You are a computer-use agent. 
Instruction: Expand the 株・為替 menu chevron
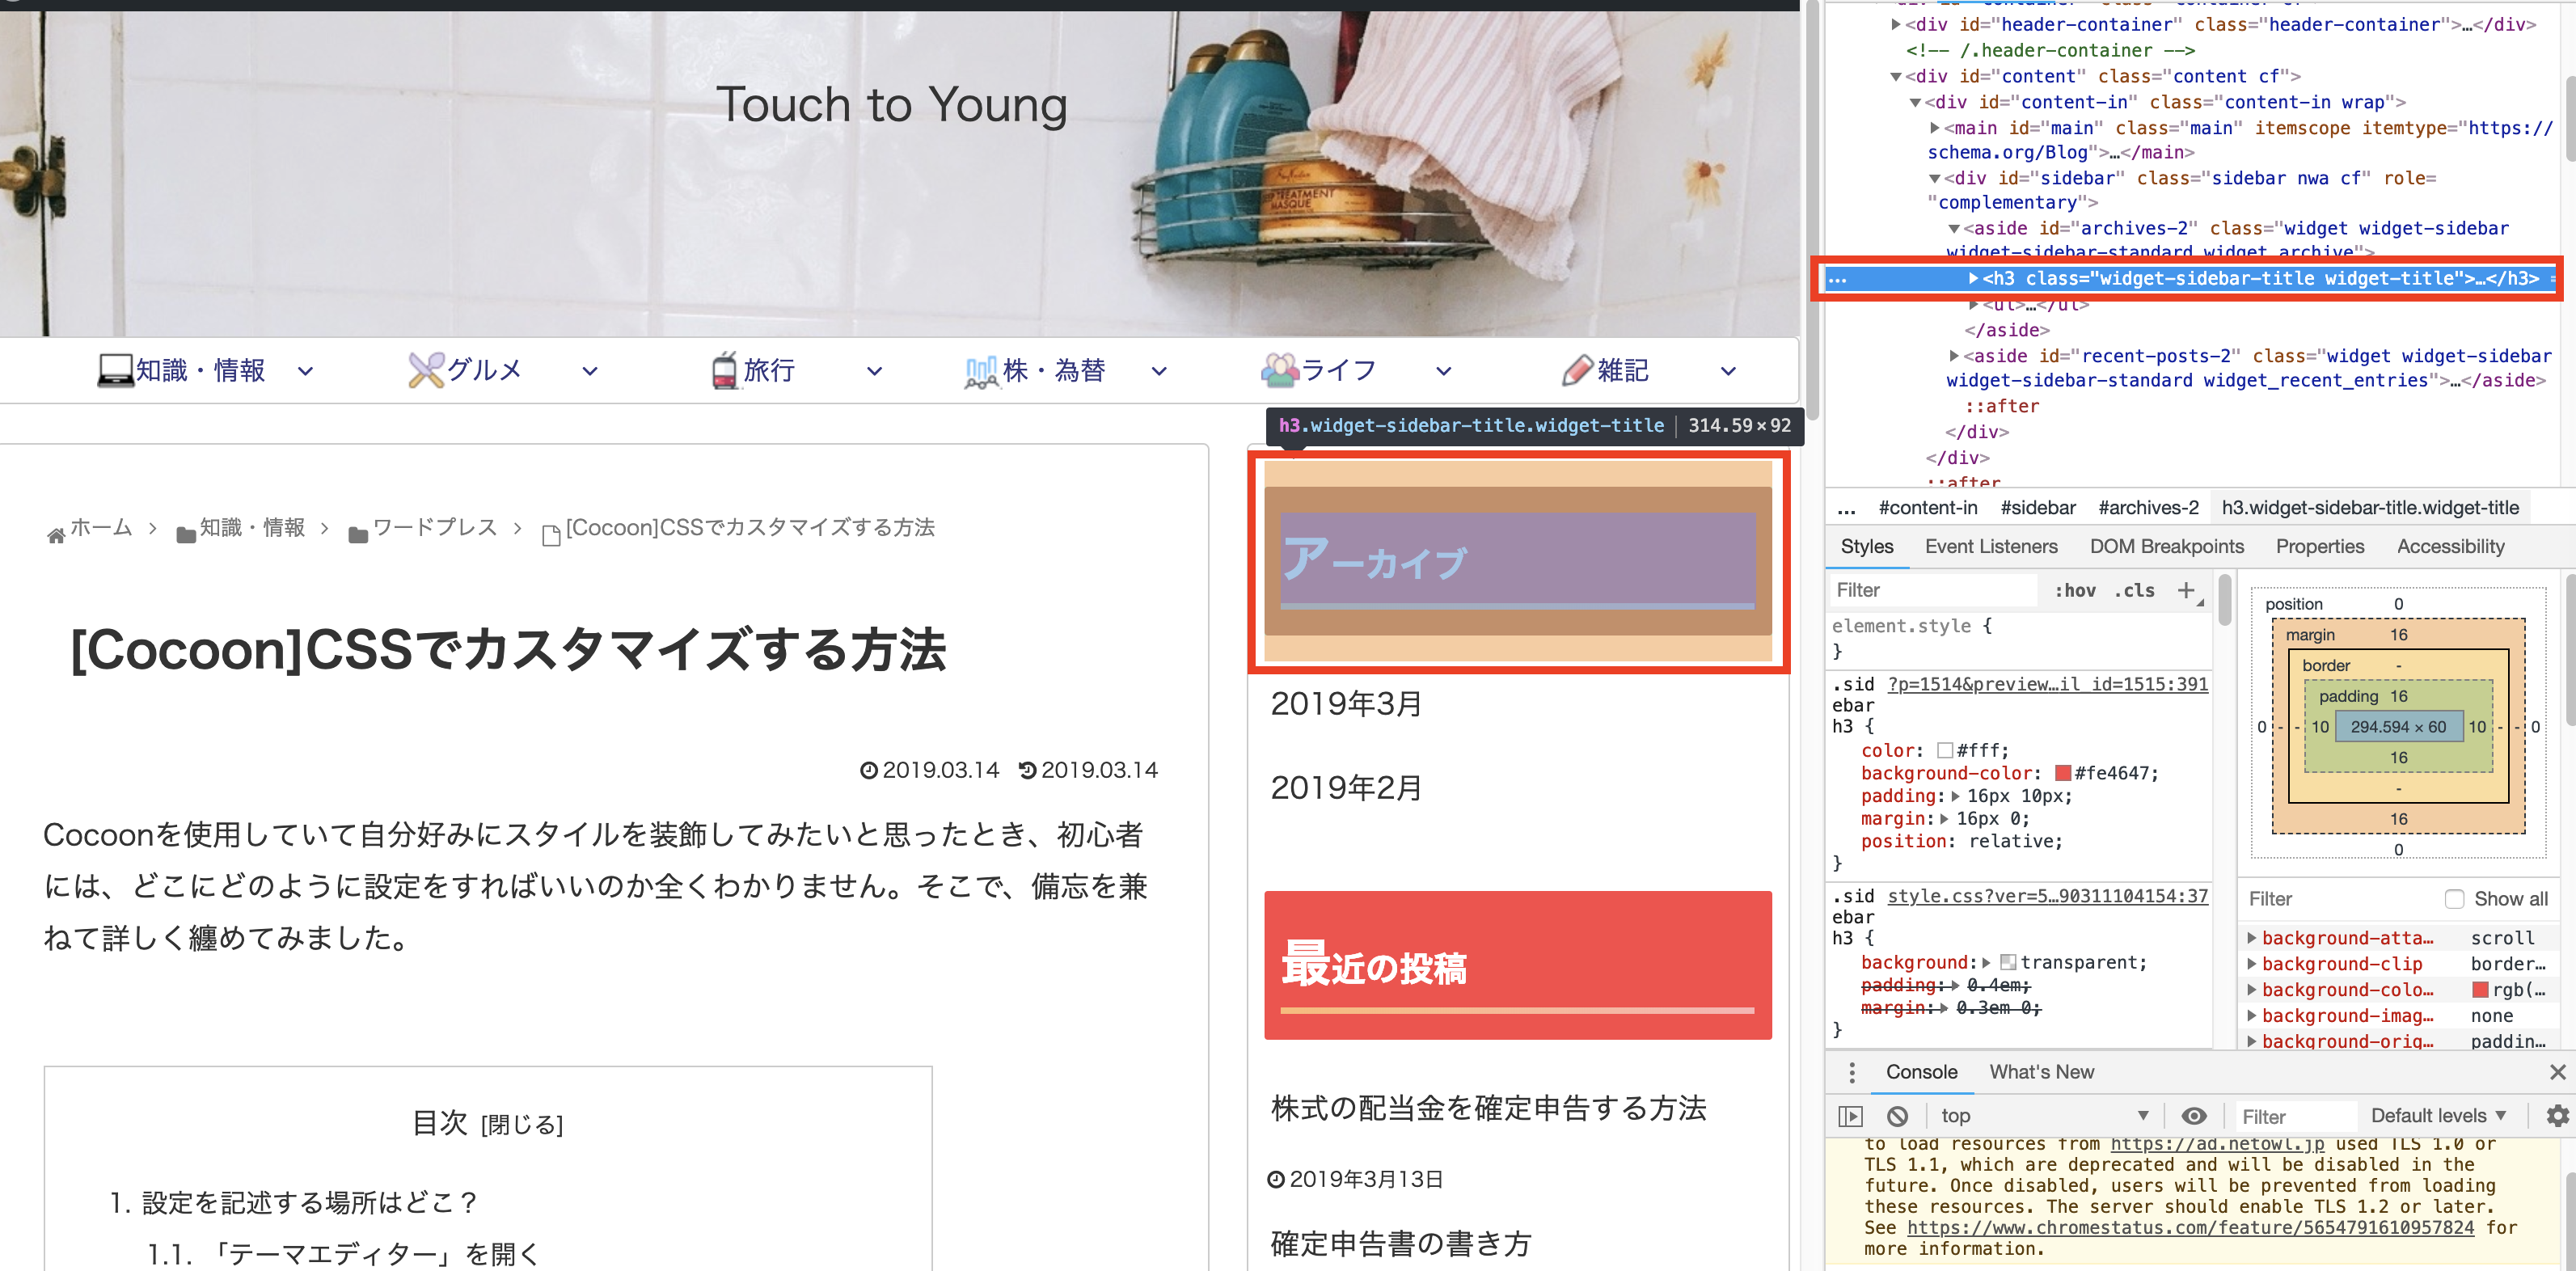(1159, 371)
